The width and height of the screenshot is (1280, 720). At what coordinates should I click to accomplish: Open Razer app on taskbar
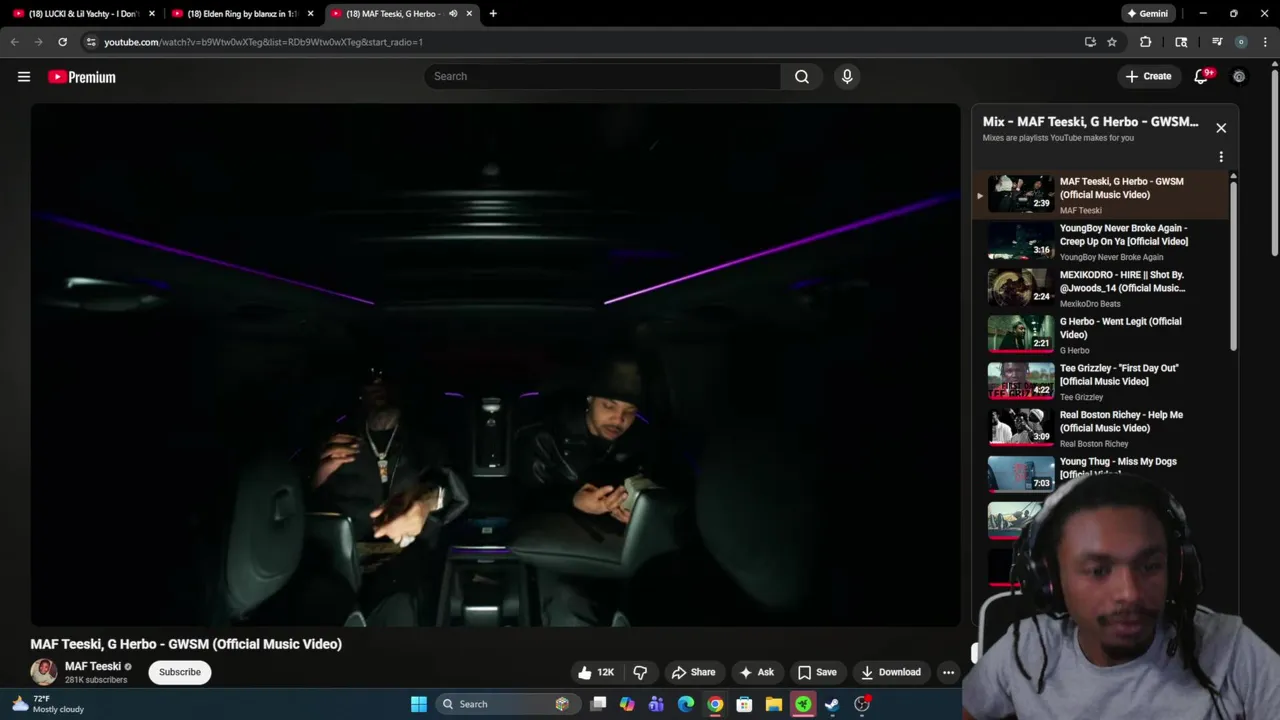coord(803,704)
